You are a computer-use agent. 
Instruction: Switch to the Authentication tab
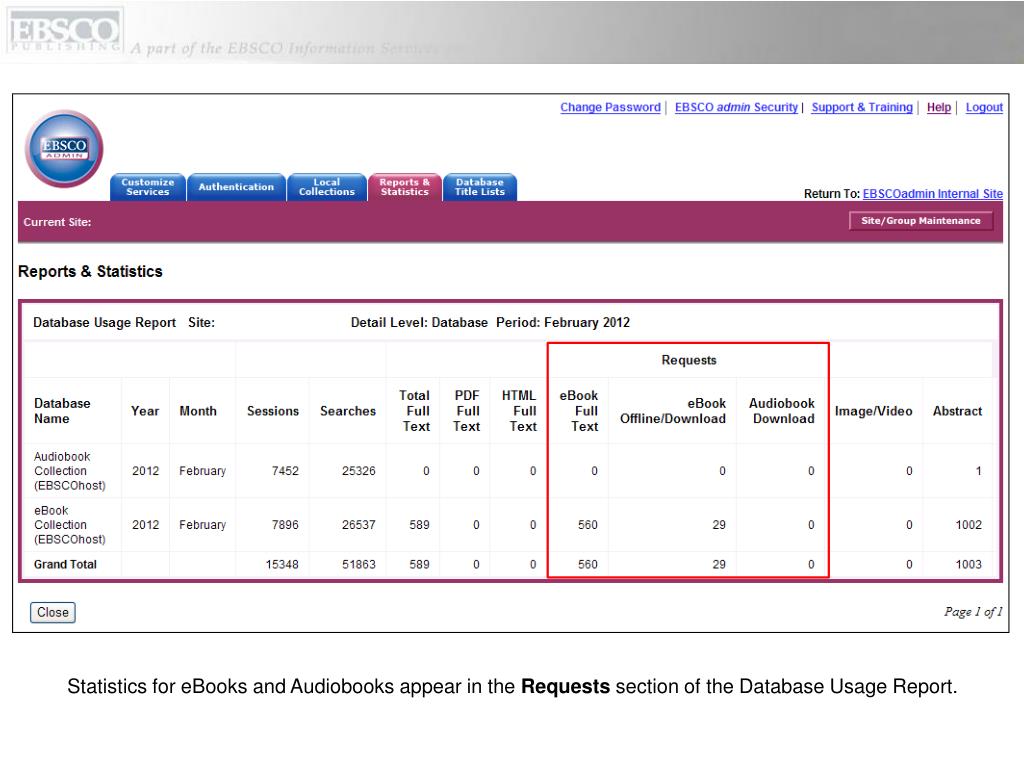click(236, 187)
